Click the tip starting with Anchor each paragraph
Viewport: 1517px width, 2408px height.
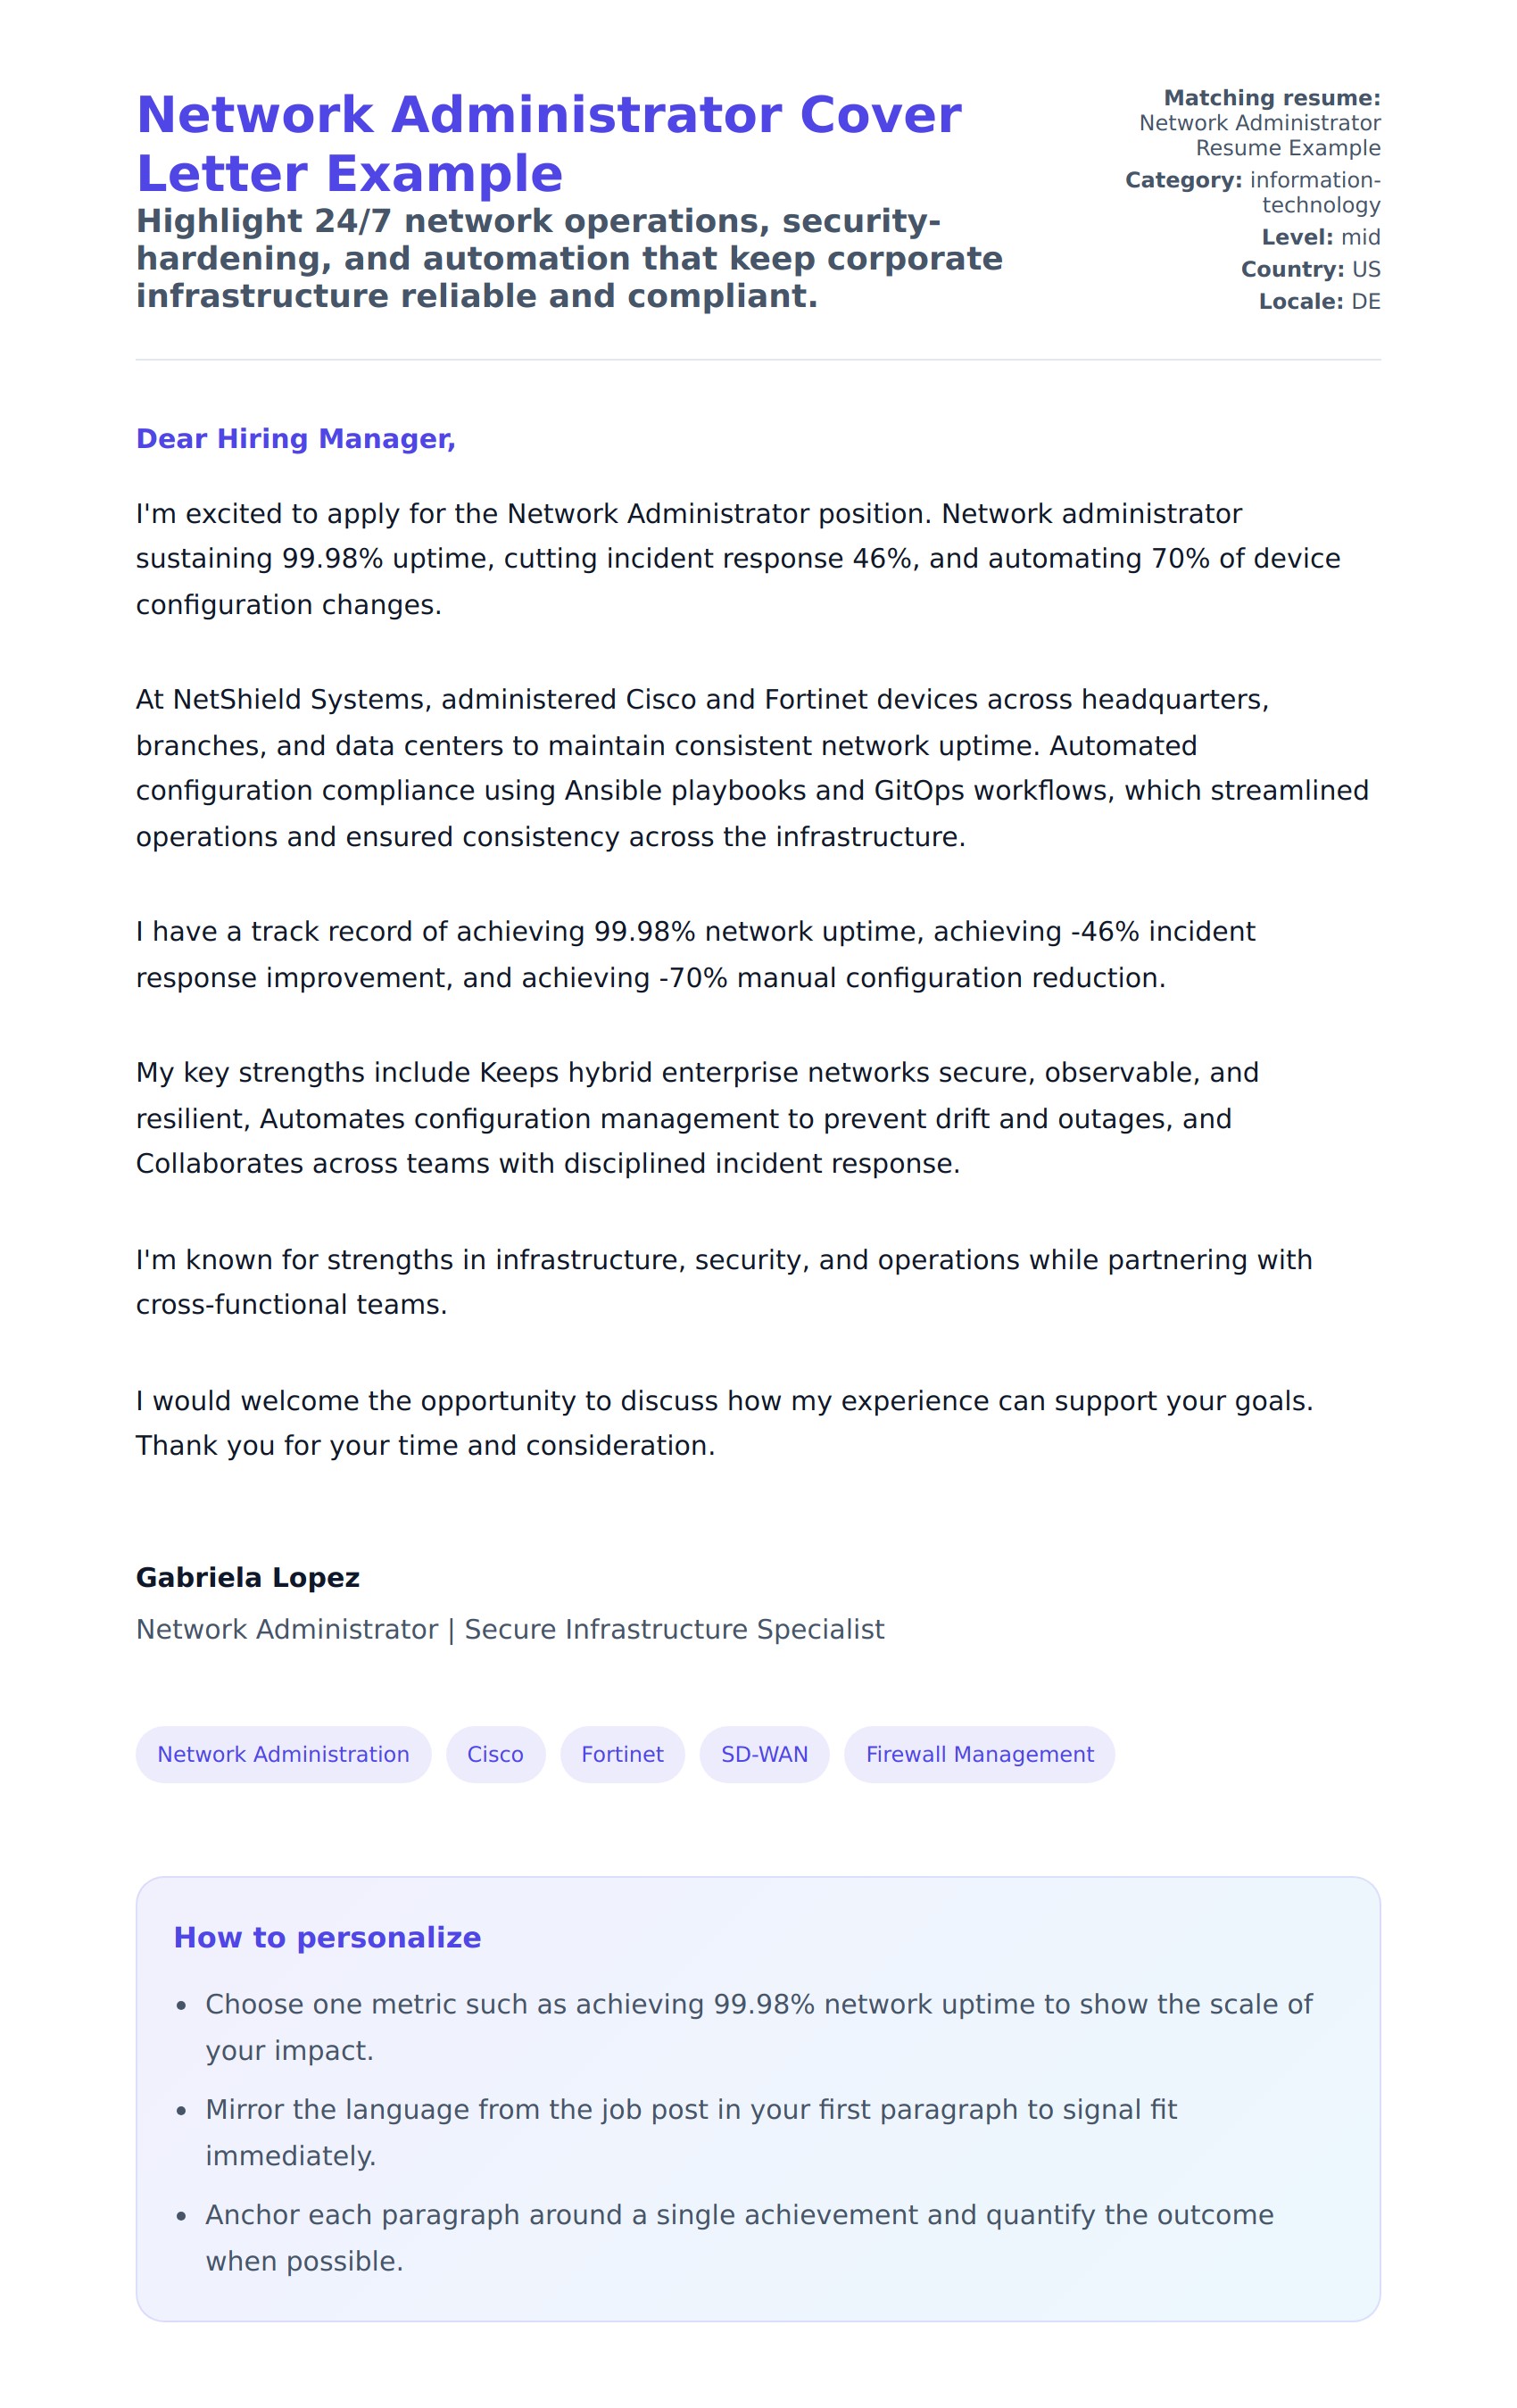739,2238
